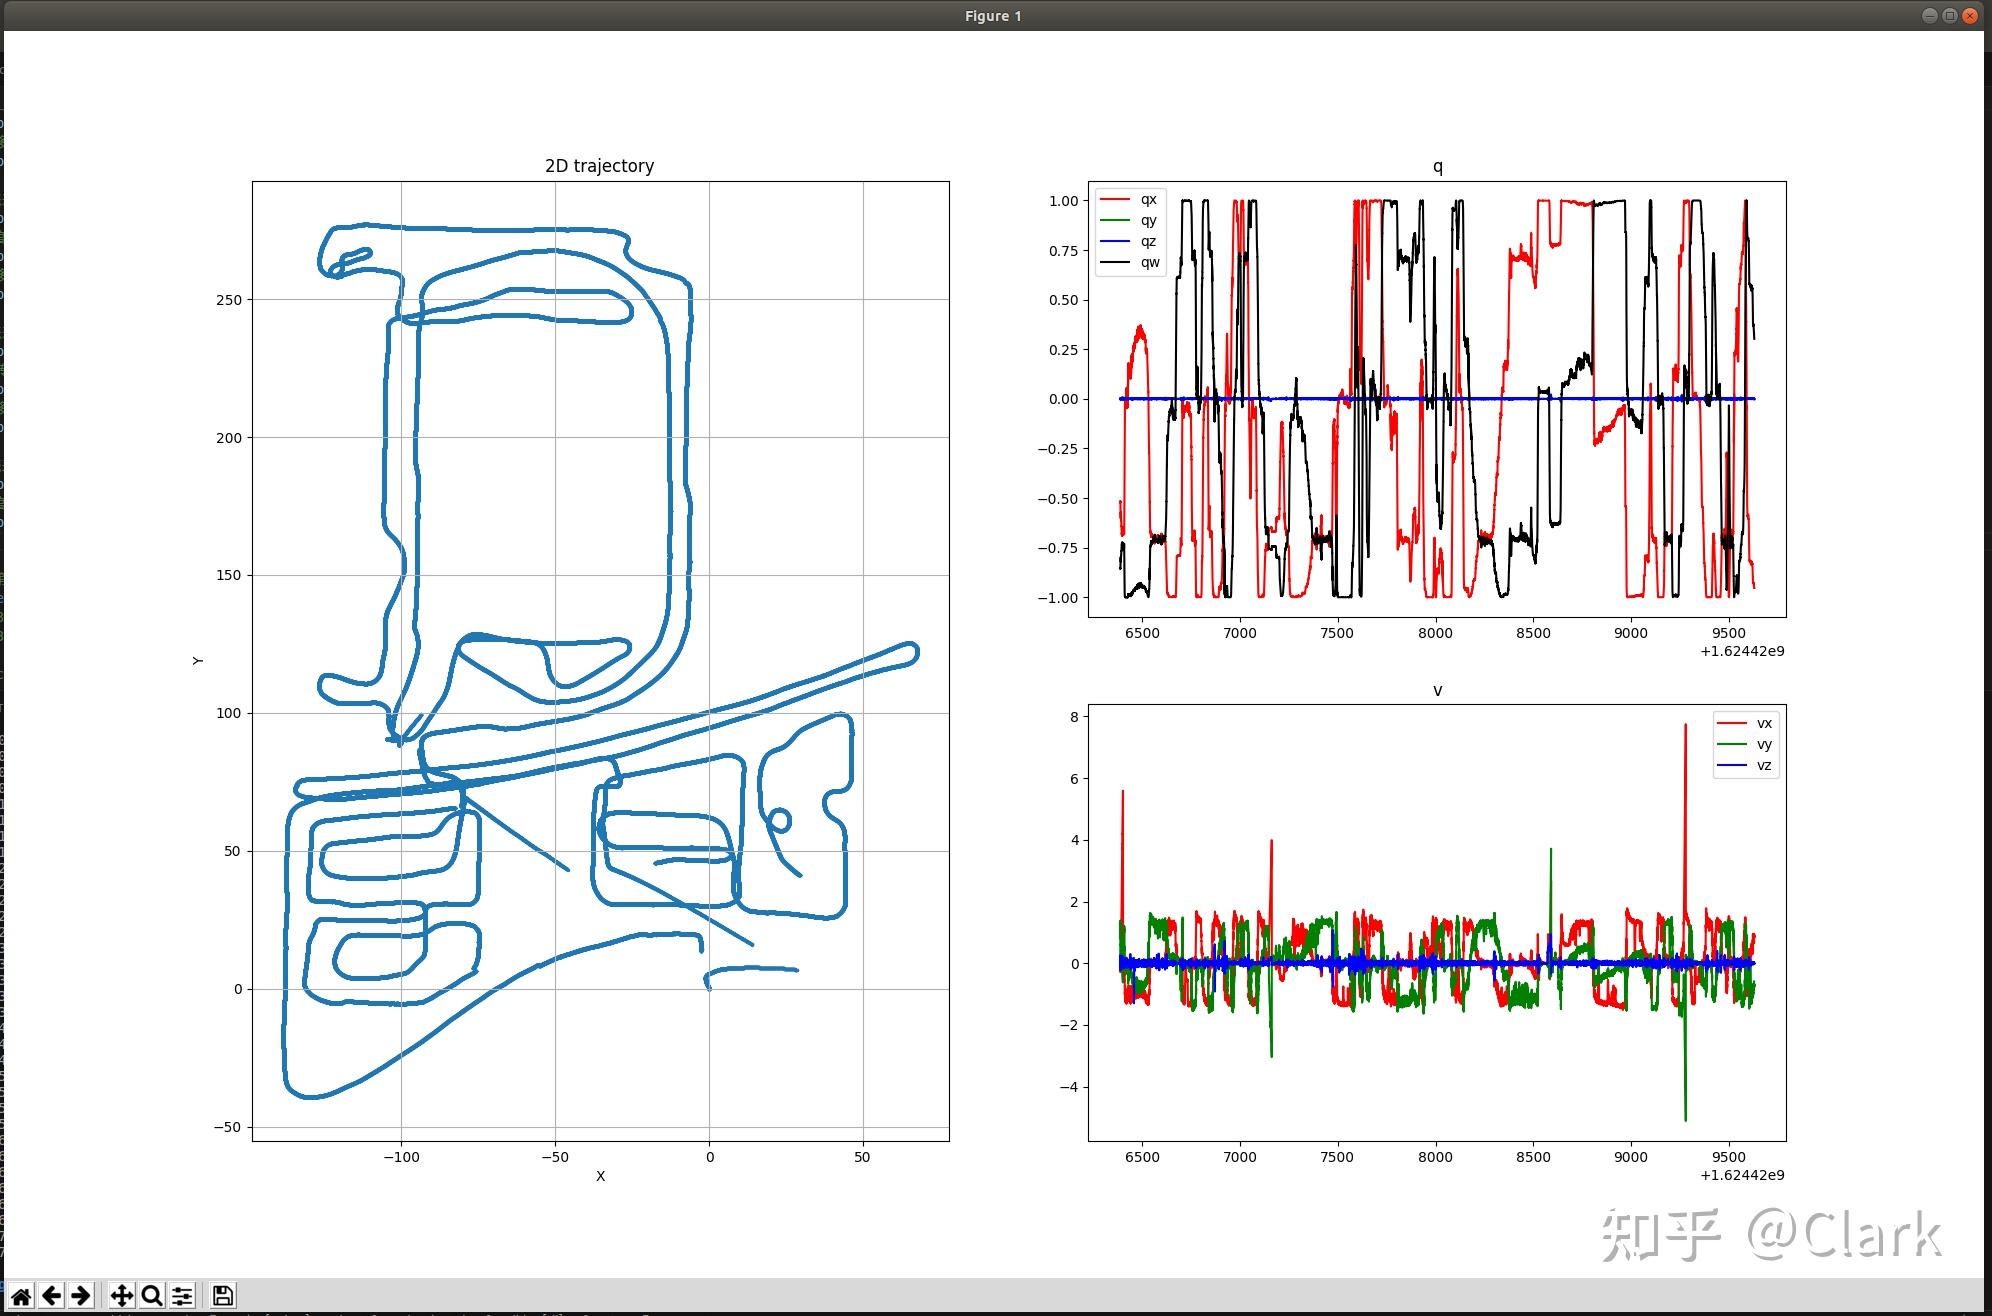Click the vz legend entry
This screenshot has height=1316, width=1992.
coord(1764,765)
